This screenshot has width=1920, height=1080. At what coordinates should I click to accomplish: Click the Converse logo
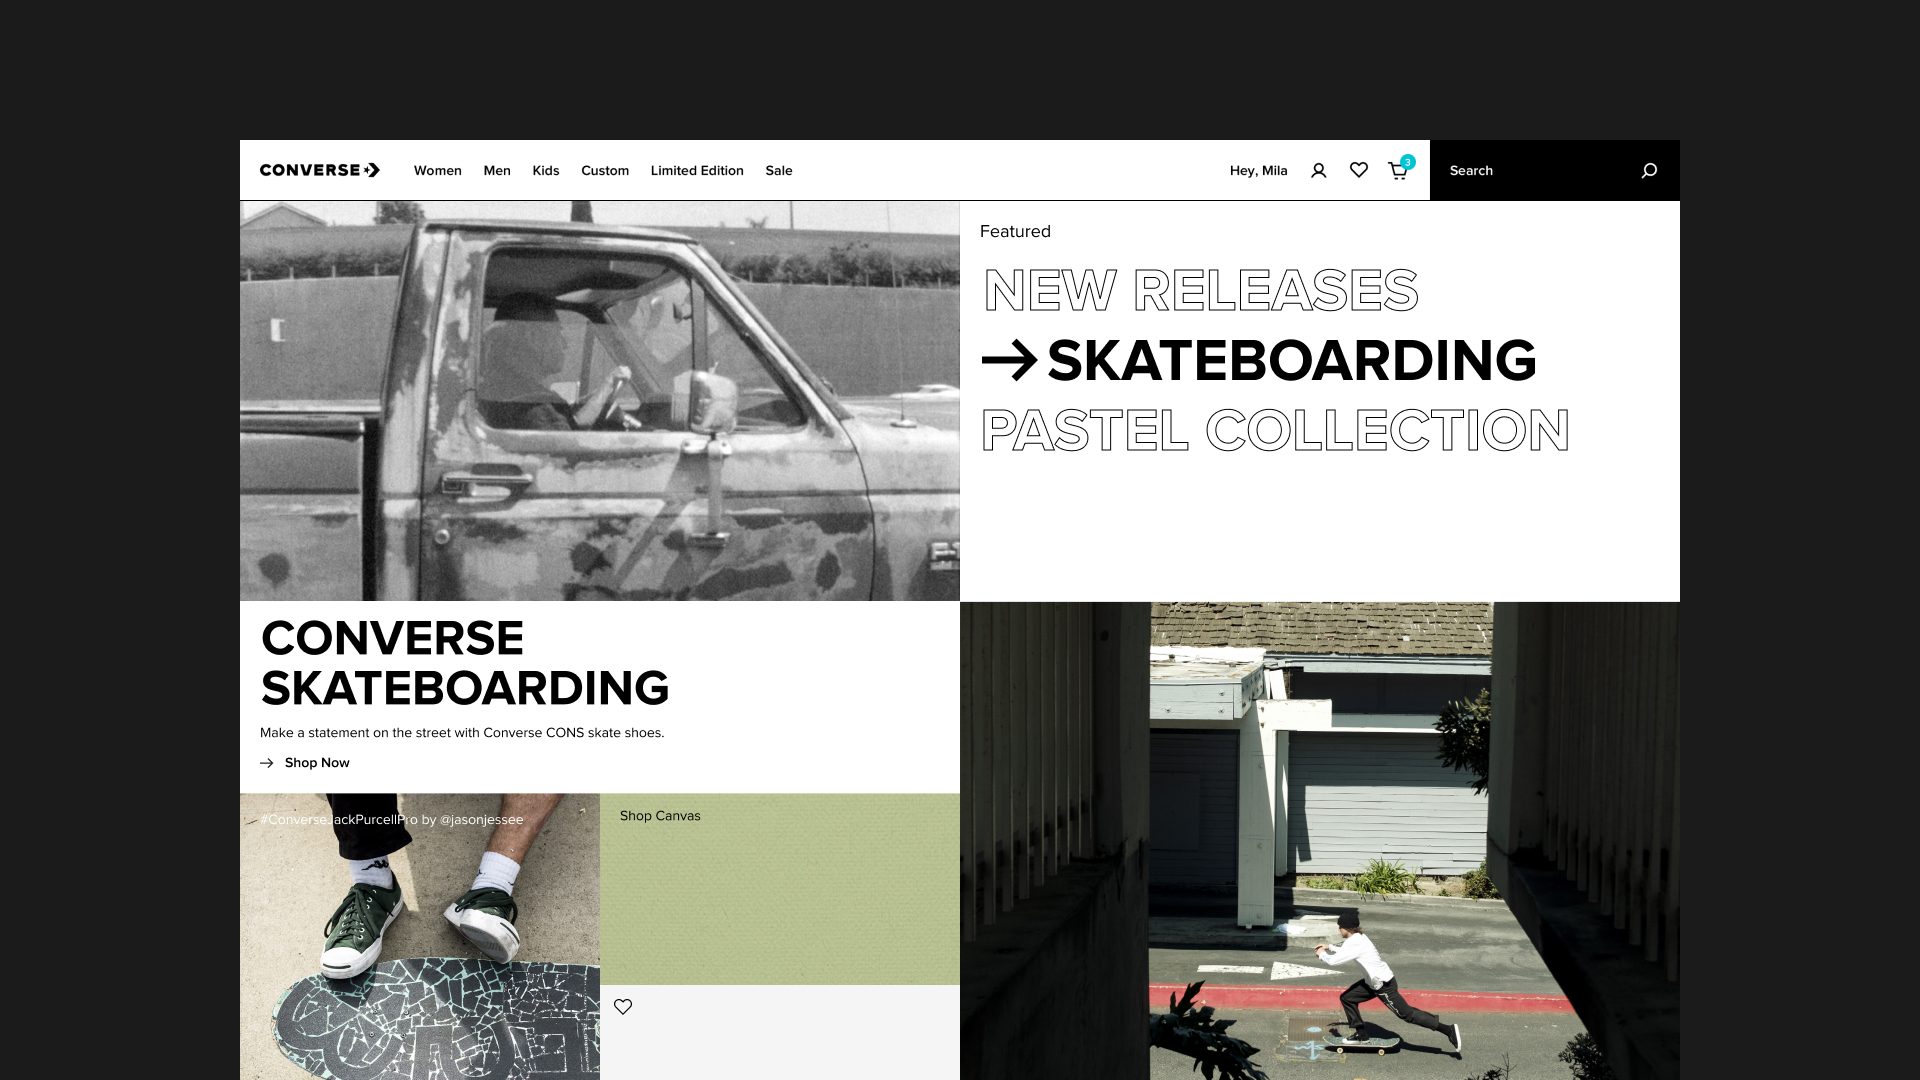coord(320,170)
